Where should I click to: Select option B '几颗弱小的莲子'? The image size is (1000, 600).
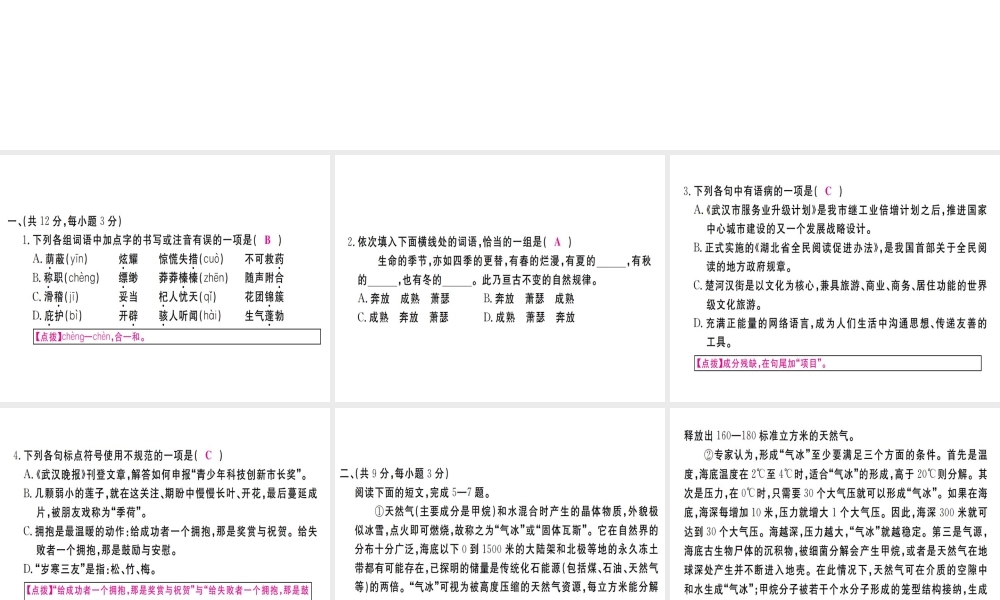pyautogui.click(x=170, y=502)
